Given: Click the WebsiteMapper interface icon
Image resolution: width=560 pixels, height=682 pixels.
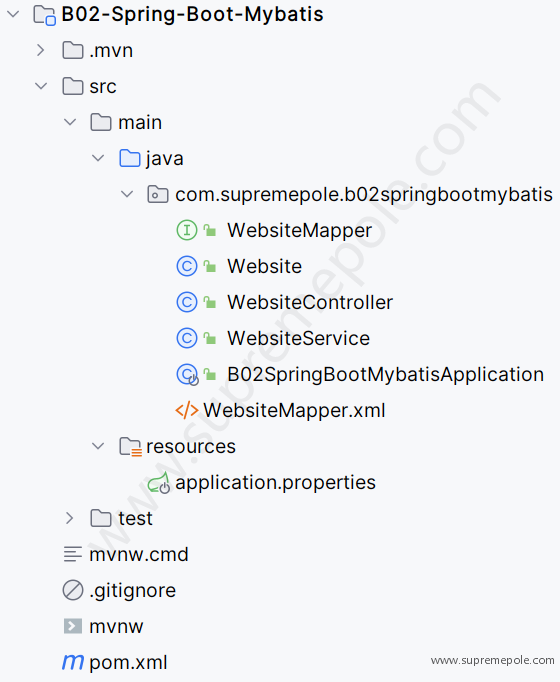Looking at the screenshot, I should (187, 230).
